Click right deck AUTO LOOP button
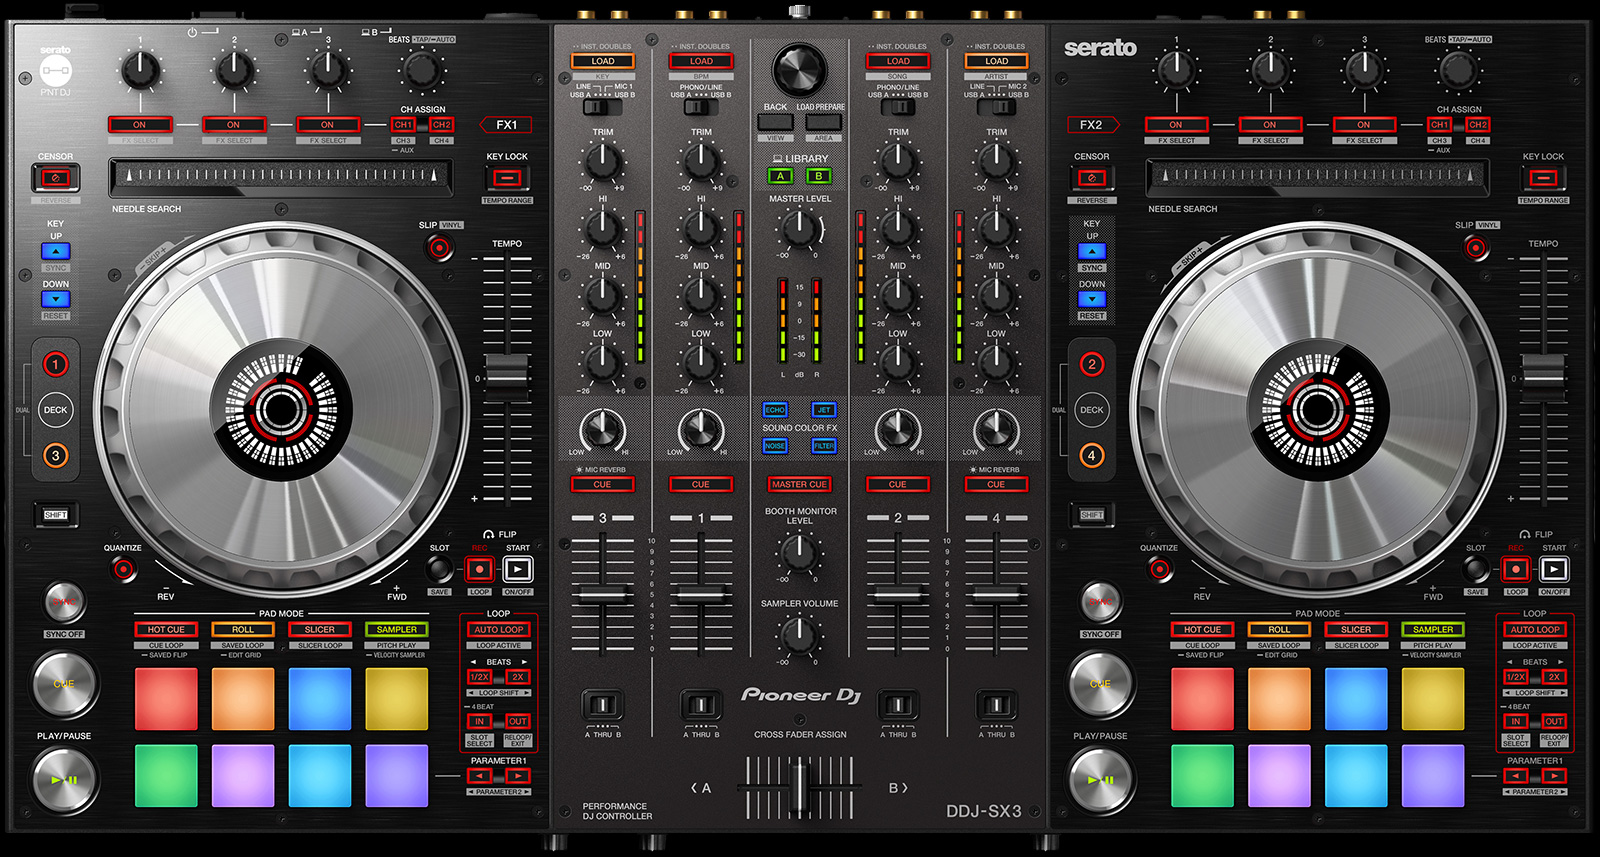 tap(1535, 629)
